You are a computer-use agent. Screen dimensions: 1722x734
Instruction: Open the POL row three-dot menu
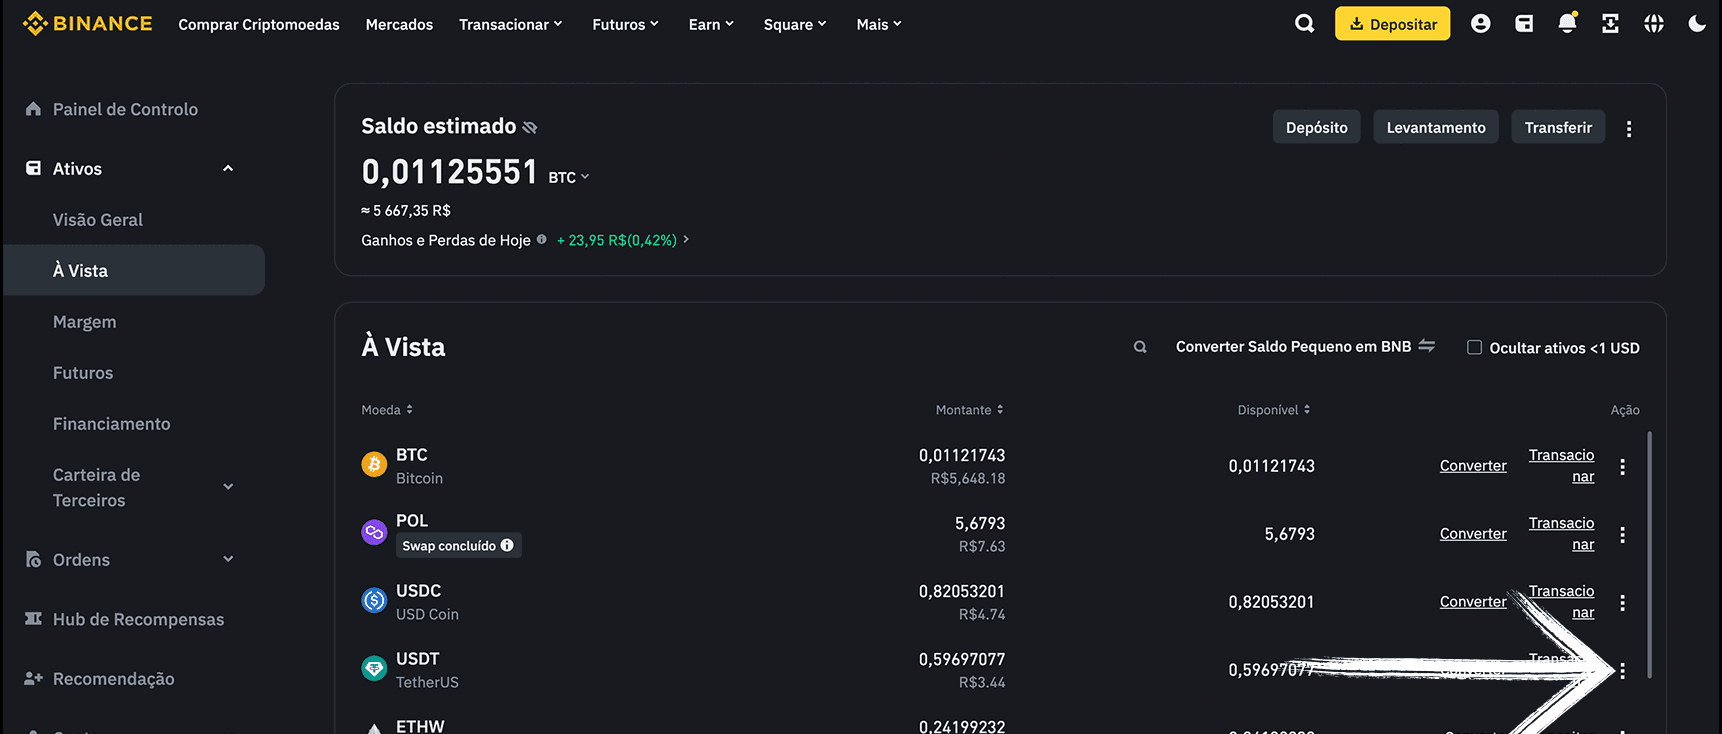1622,535
